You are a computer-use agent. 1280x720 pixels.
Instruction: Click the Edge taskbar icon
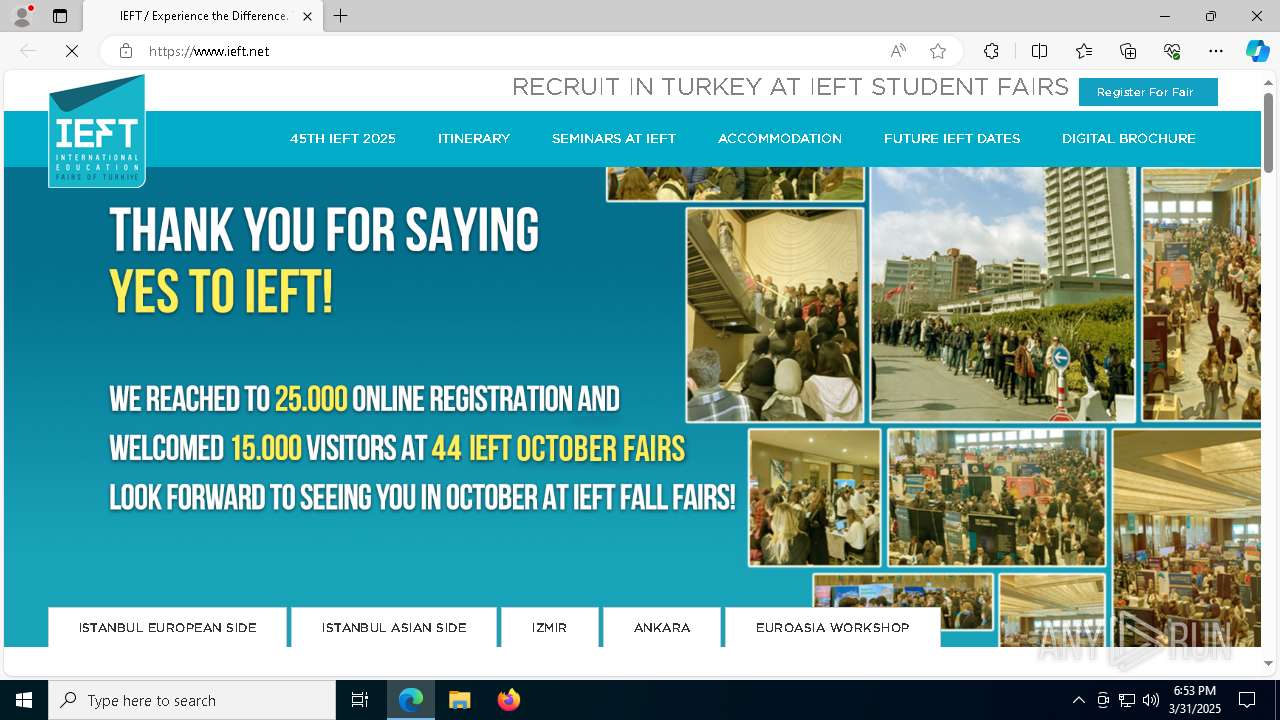[411, 700]
